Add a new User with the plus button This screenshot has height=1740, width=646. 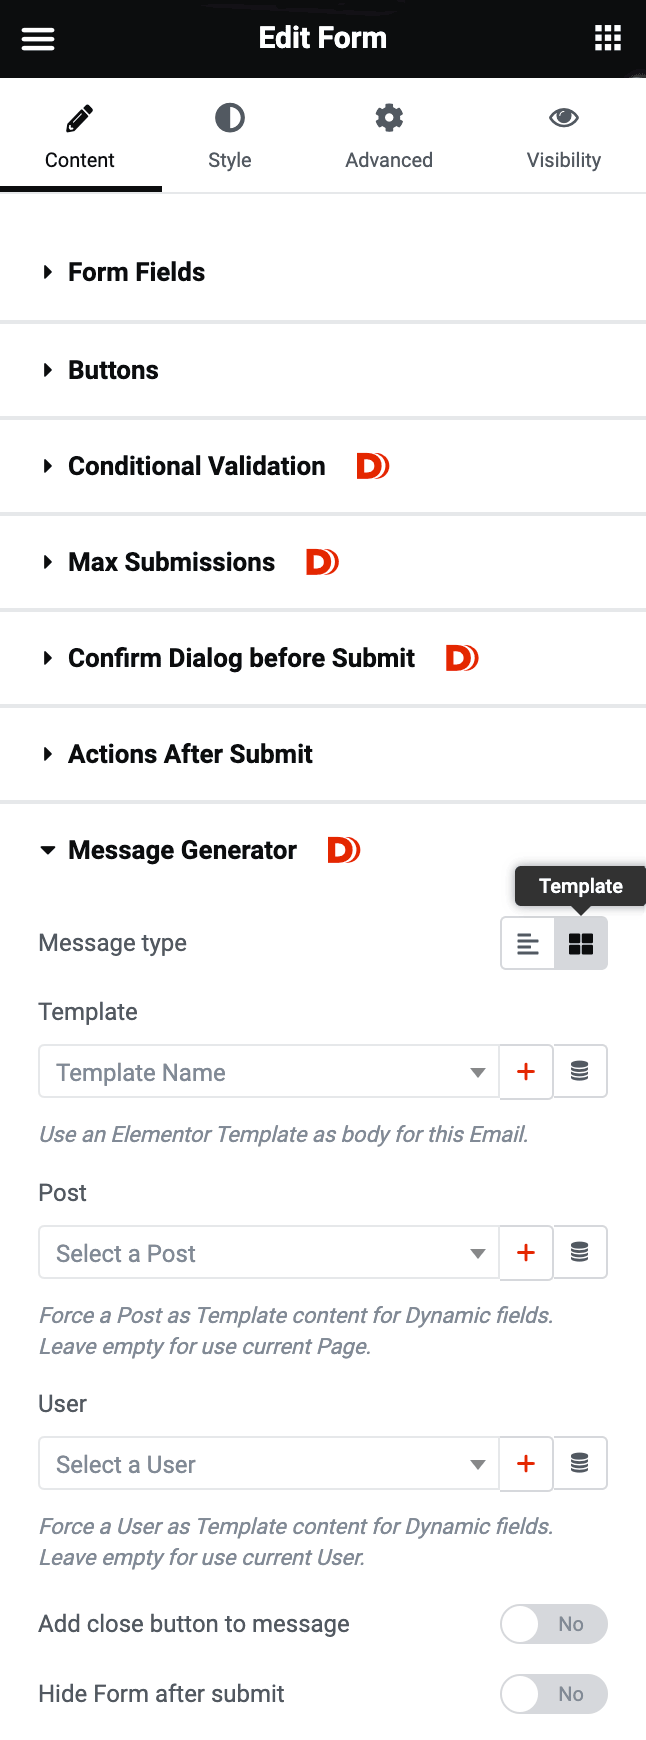[526, 1463]
